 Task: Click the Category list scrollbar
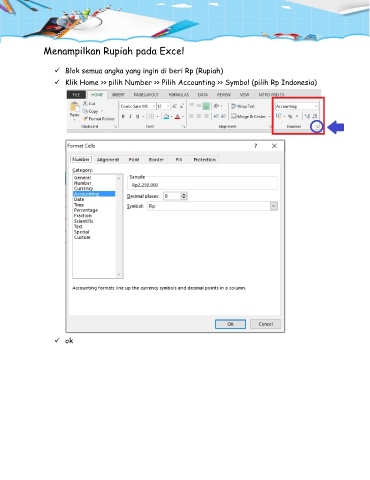119,226
